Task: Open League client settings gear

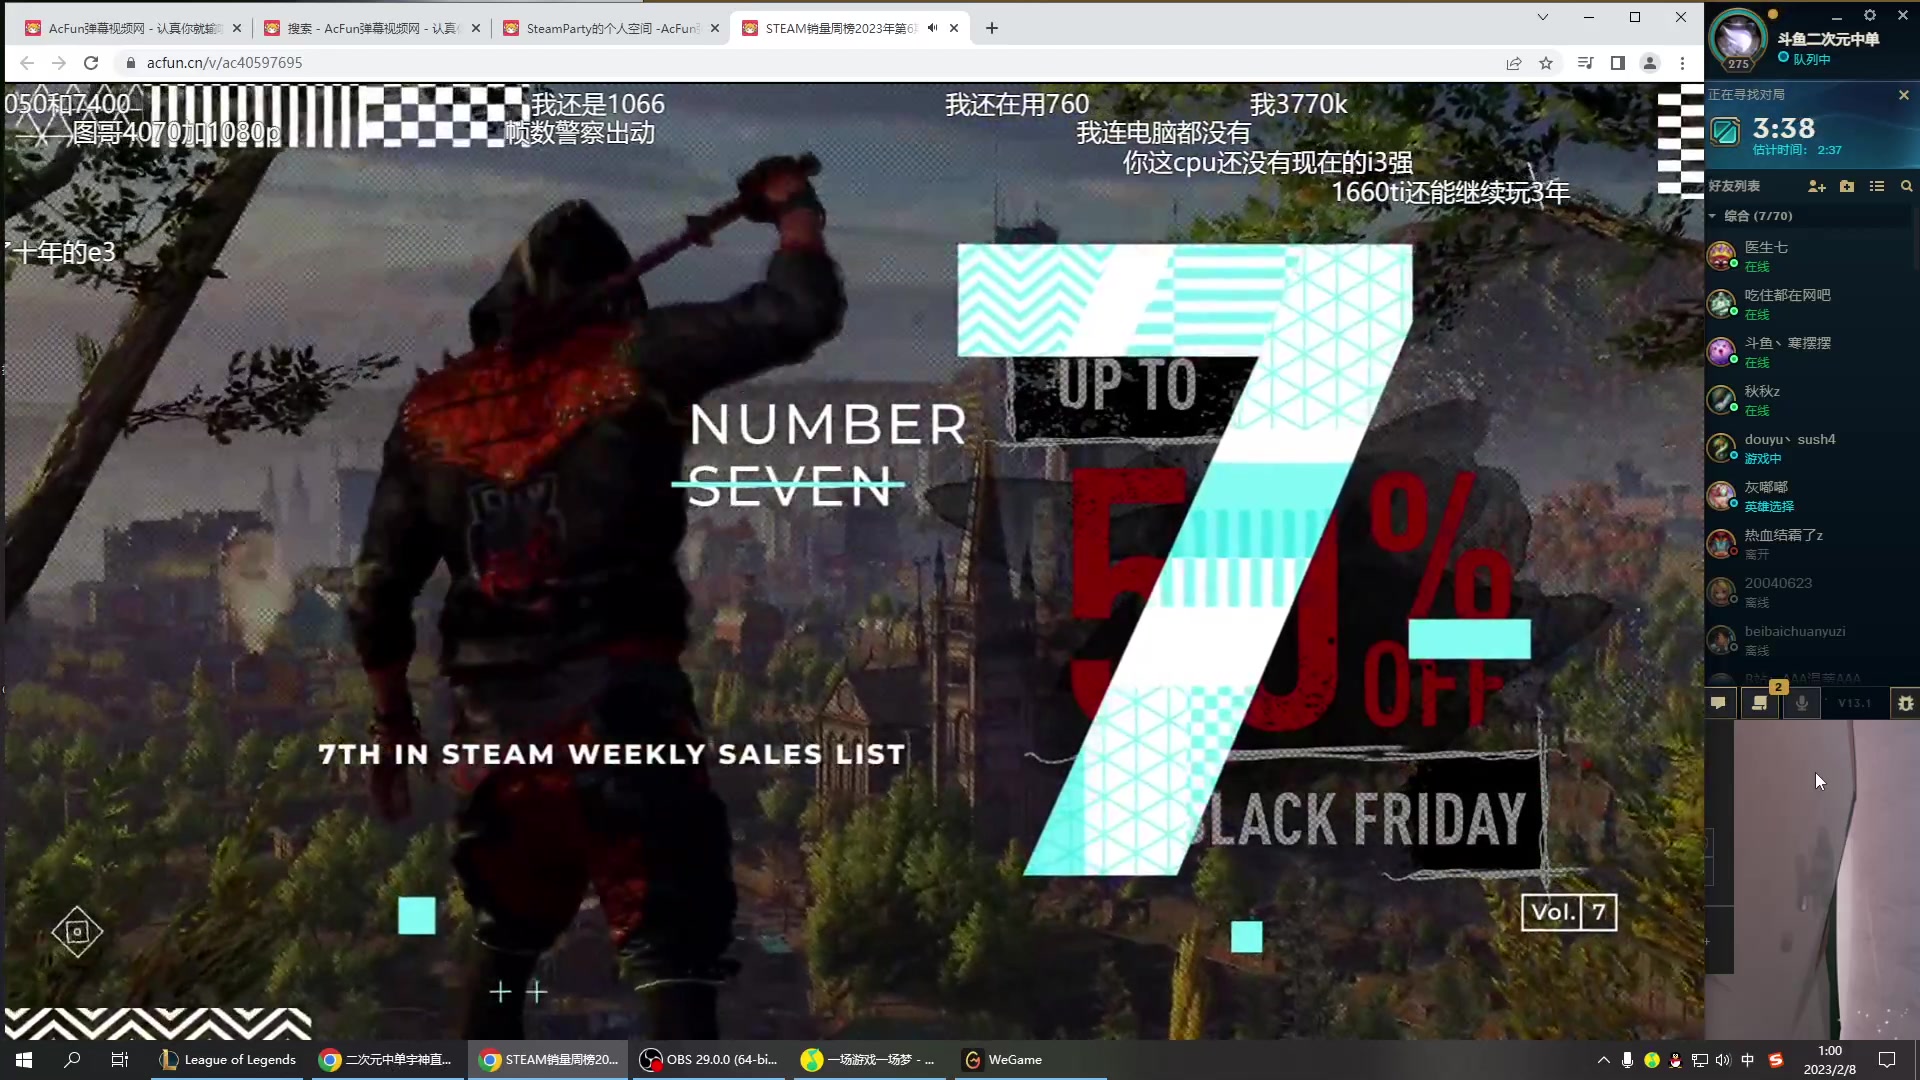Action: (1870, 15)
